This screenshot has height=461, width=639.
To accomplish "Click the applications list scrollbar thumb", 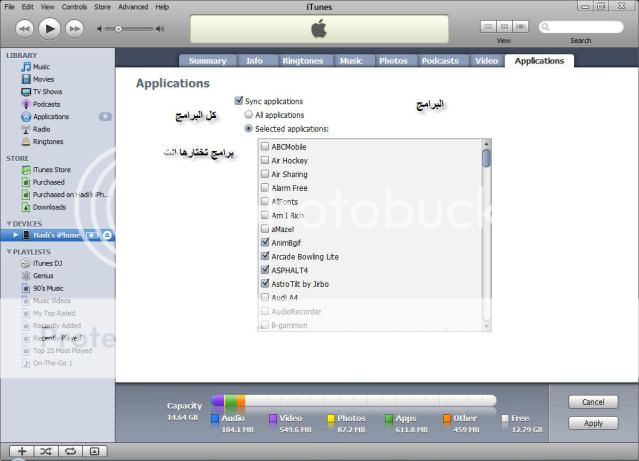I will point(486,158).
